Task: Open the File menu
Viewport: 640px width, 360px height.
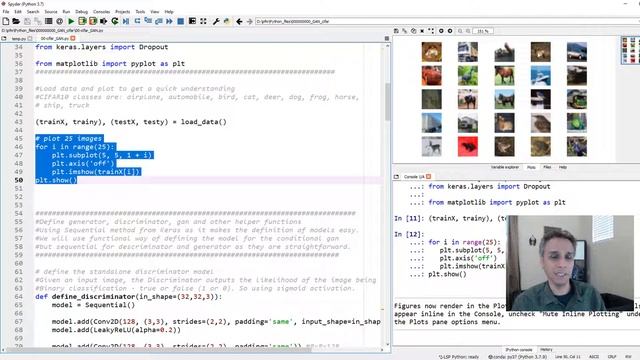Action: click(x=6, y=12)
